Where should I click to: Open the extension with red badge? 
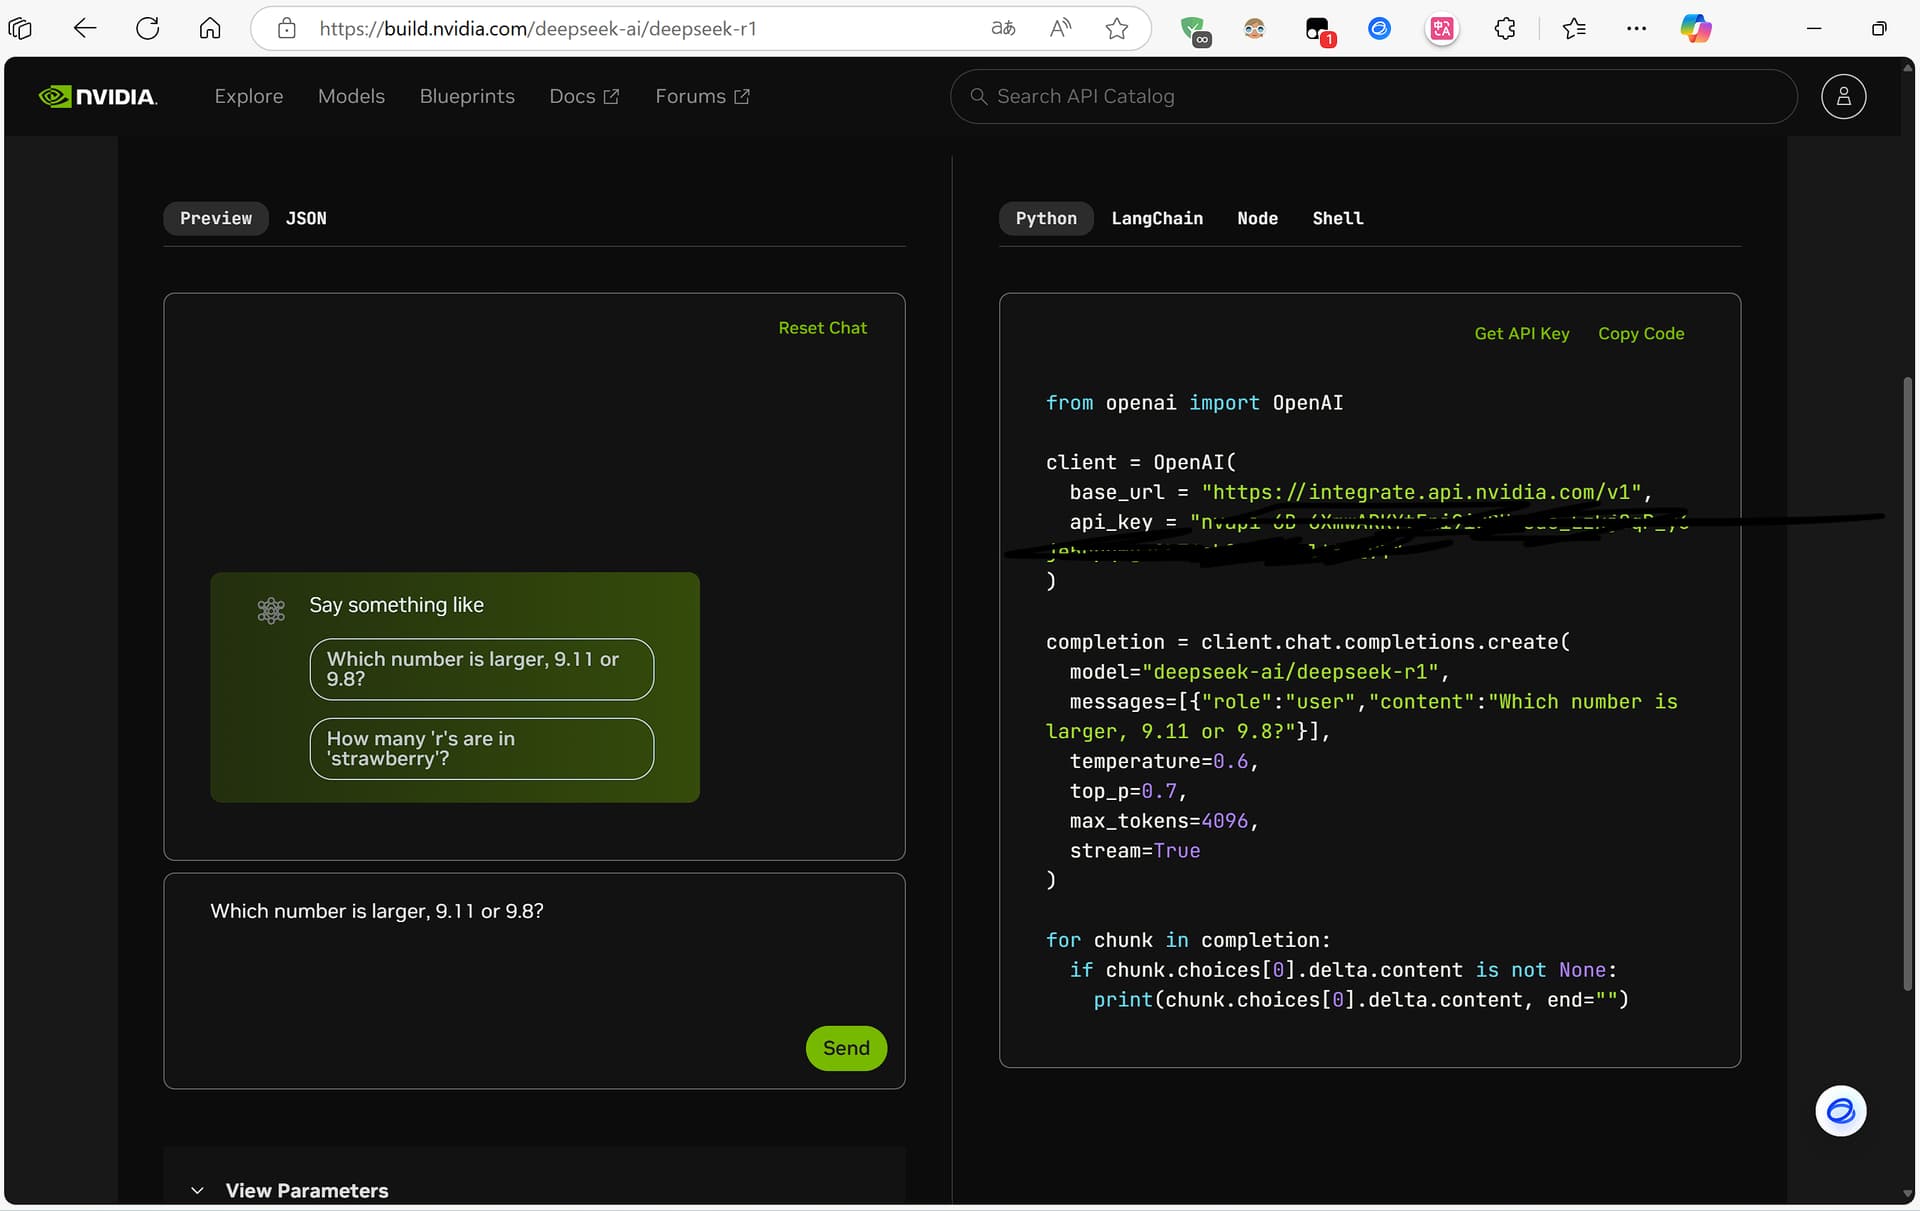(x=1319, y=31)
